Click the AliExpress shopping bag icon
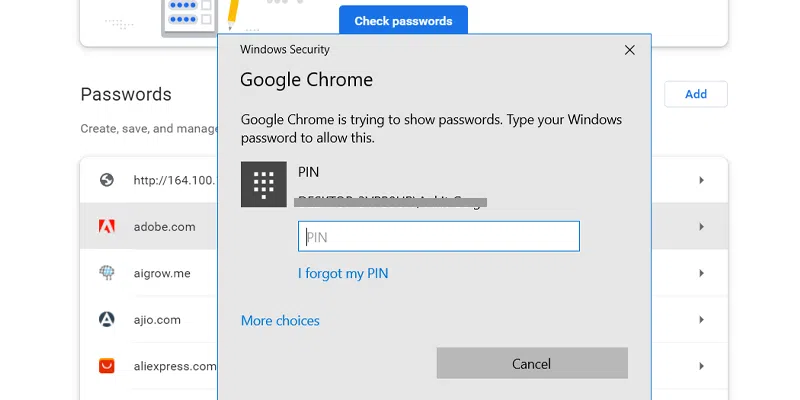 coord(107,366)
